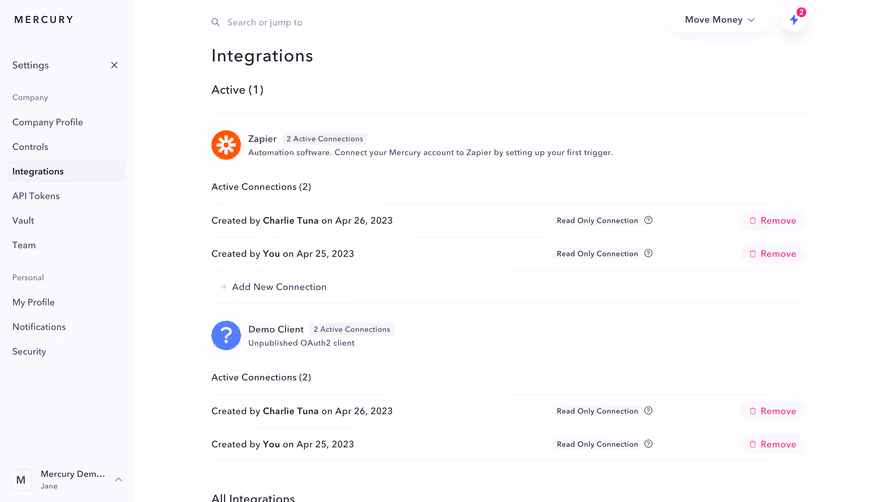Focus the Search or jump to field
The width and height of the screenshot is (885, 502).
click(265, 22)
